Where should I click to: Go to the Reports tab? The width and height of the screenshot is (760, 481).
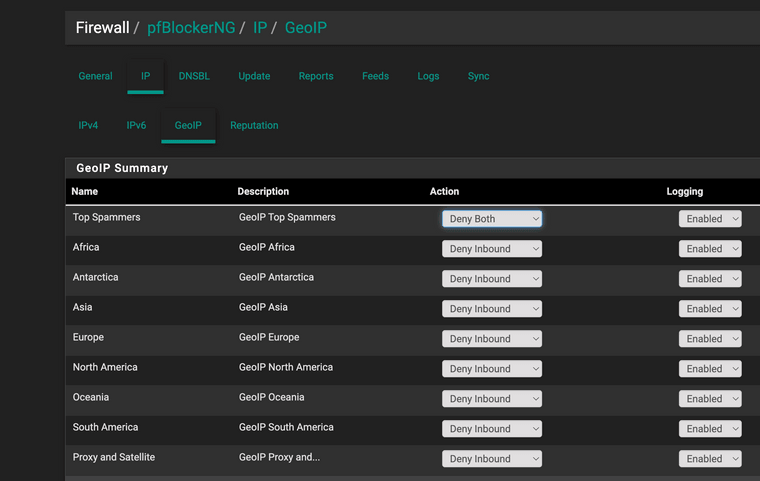[316, 76]
